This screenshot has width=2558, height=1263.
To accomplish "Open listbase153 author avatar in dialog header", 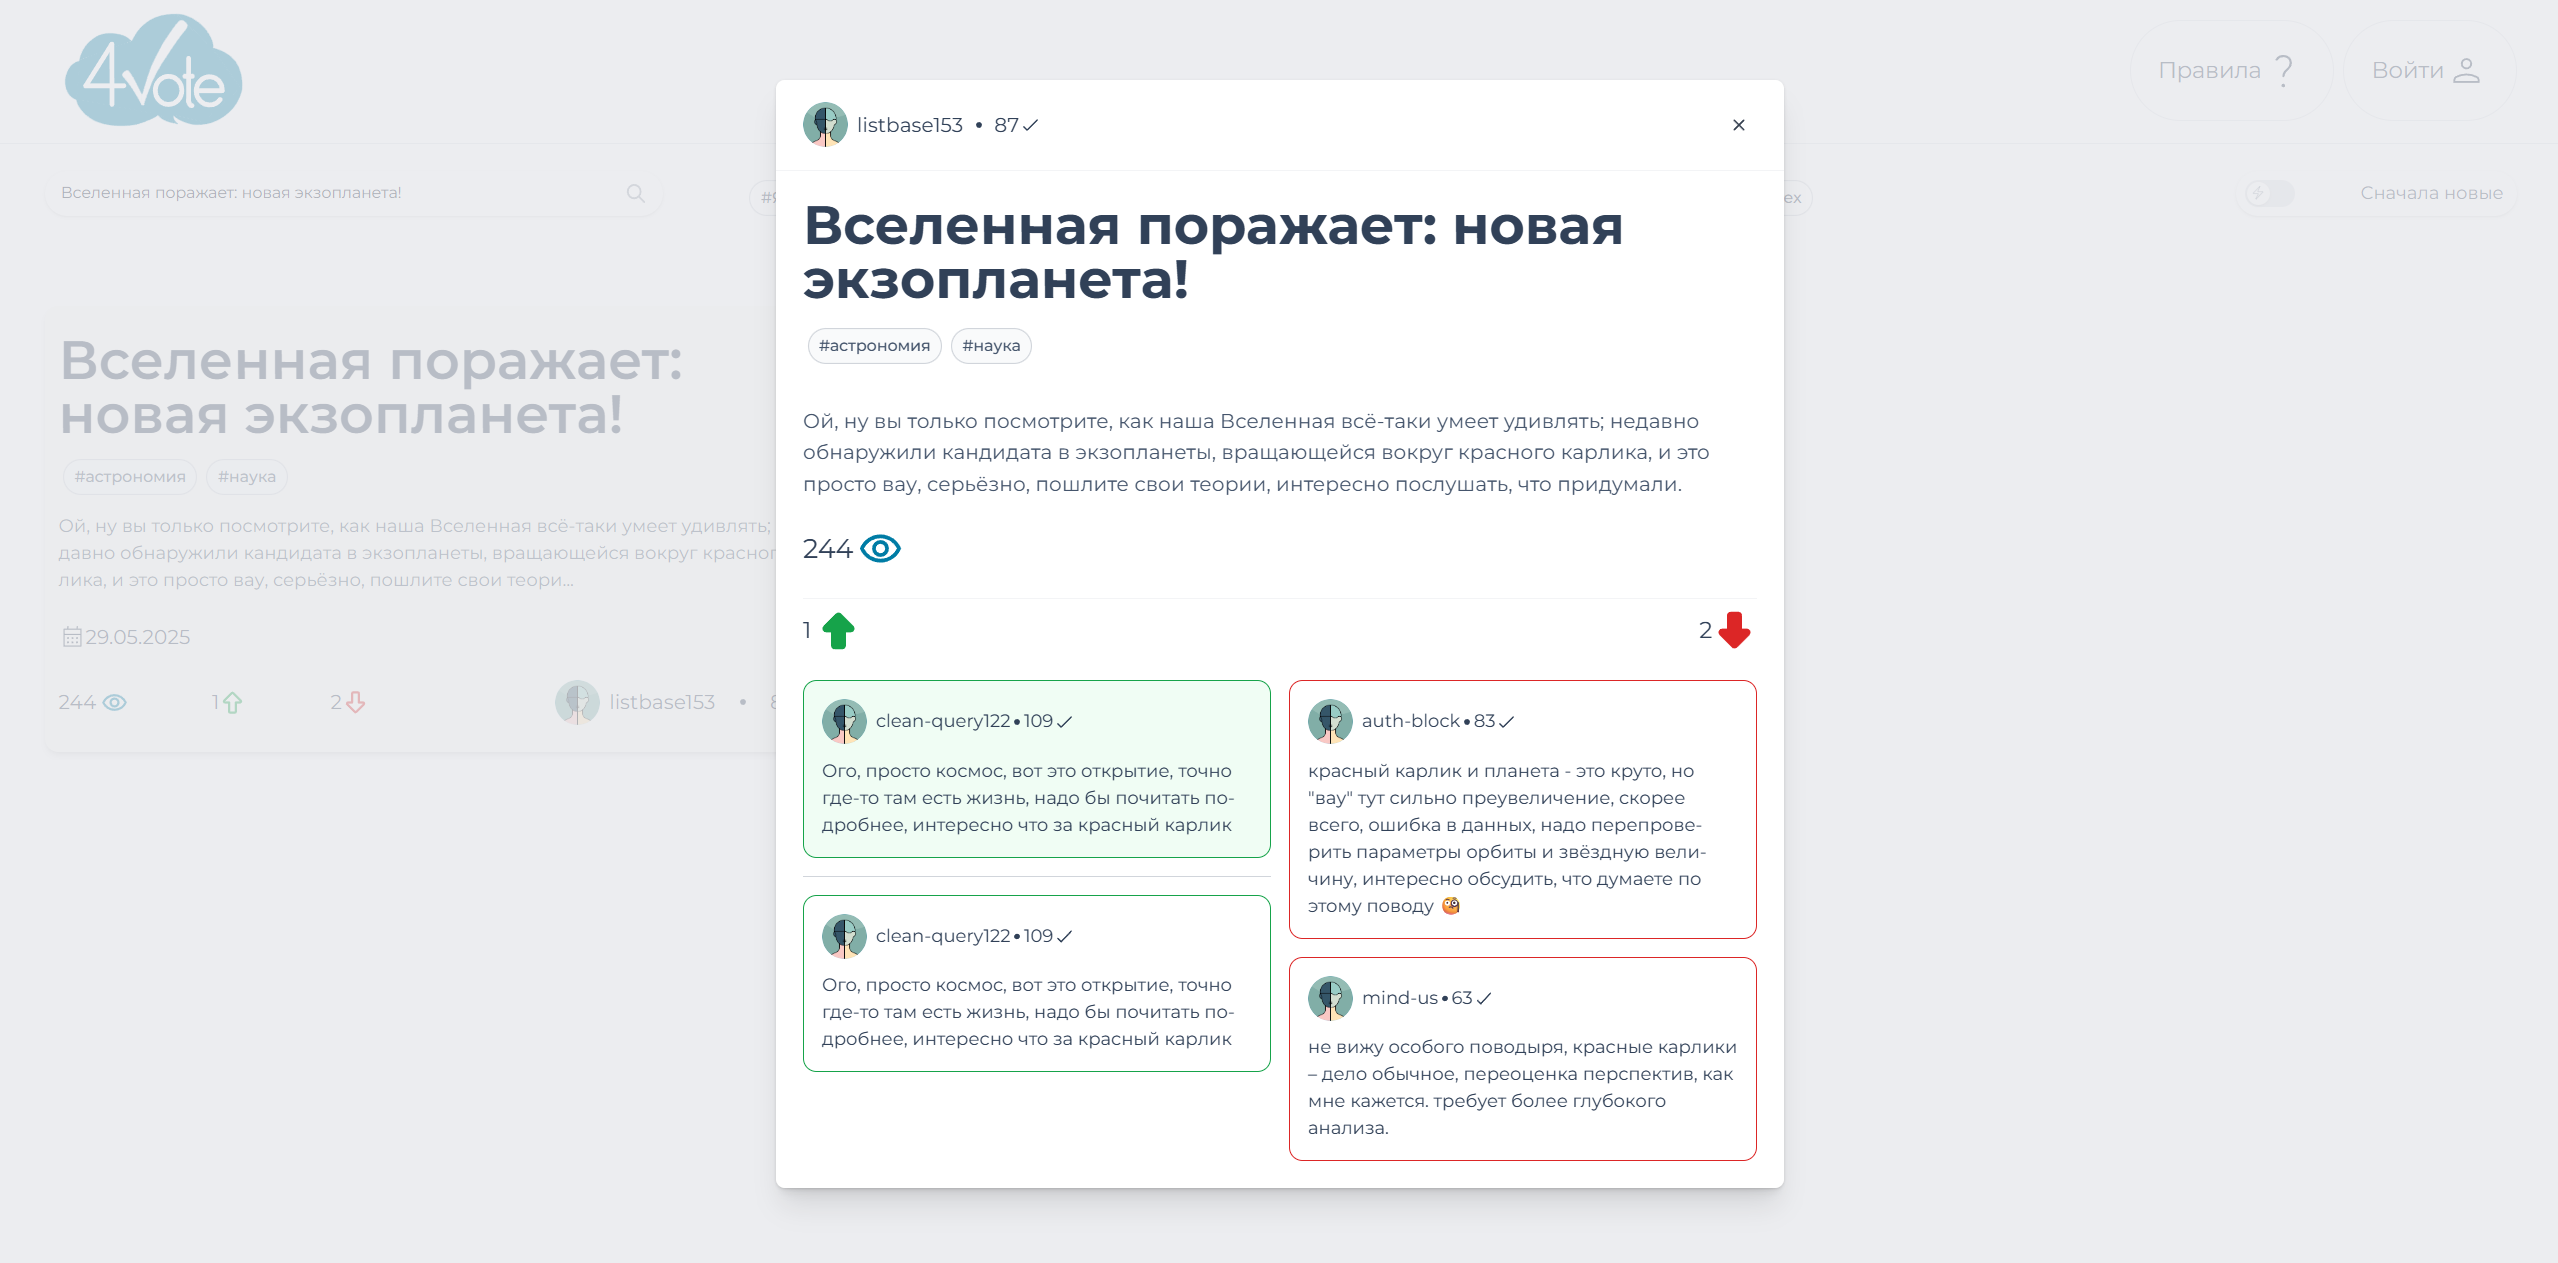I will pyautogui.click(x=825, y=125).
